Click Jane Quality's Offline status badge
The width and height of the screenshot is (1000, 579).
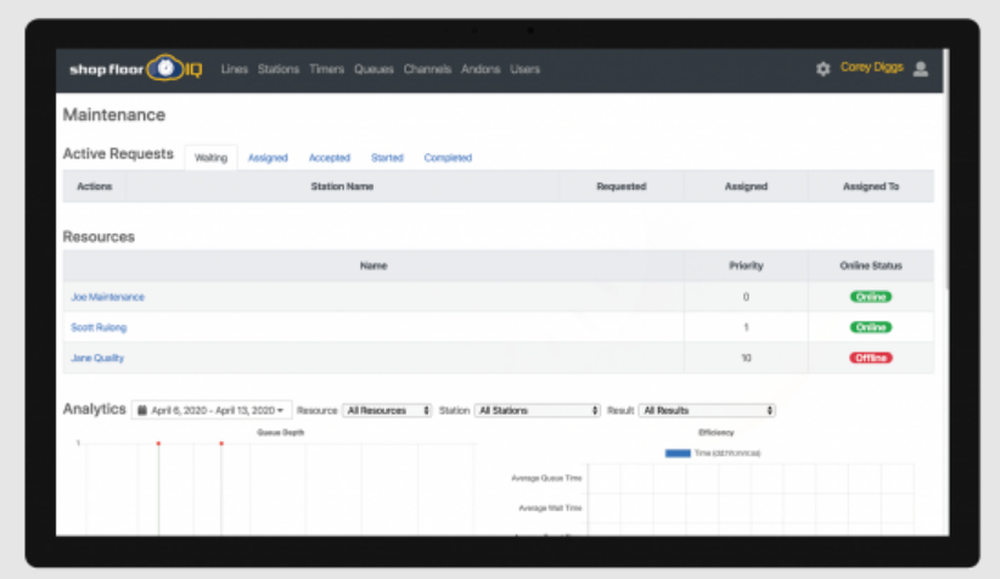869,358
